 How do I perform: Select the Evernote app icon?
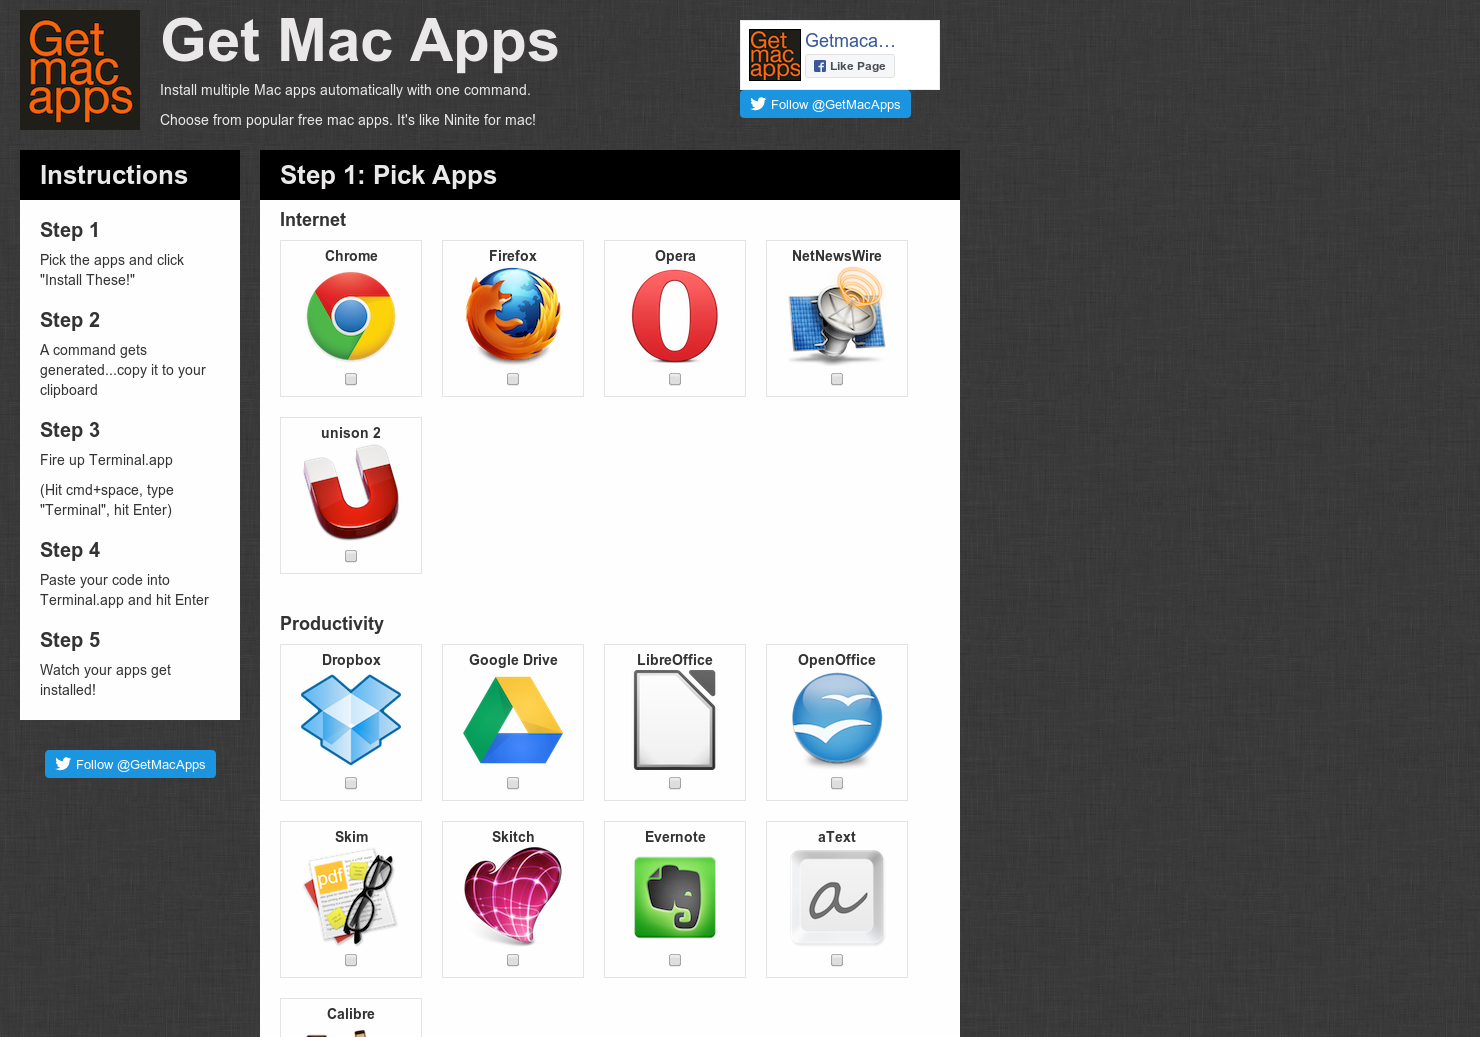674,896
